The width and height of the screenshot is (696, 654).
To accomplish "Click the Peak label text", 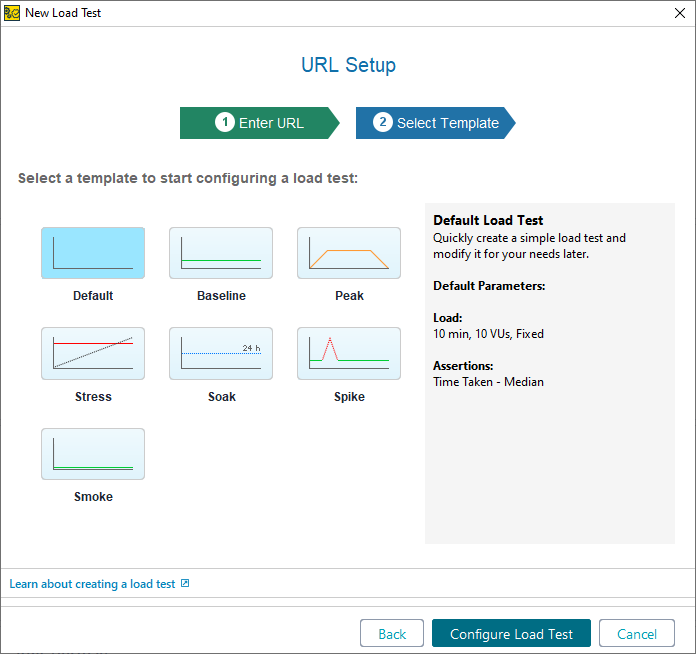I will (349, 296).
